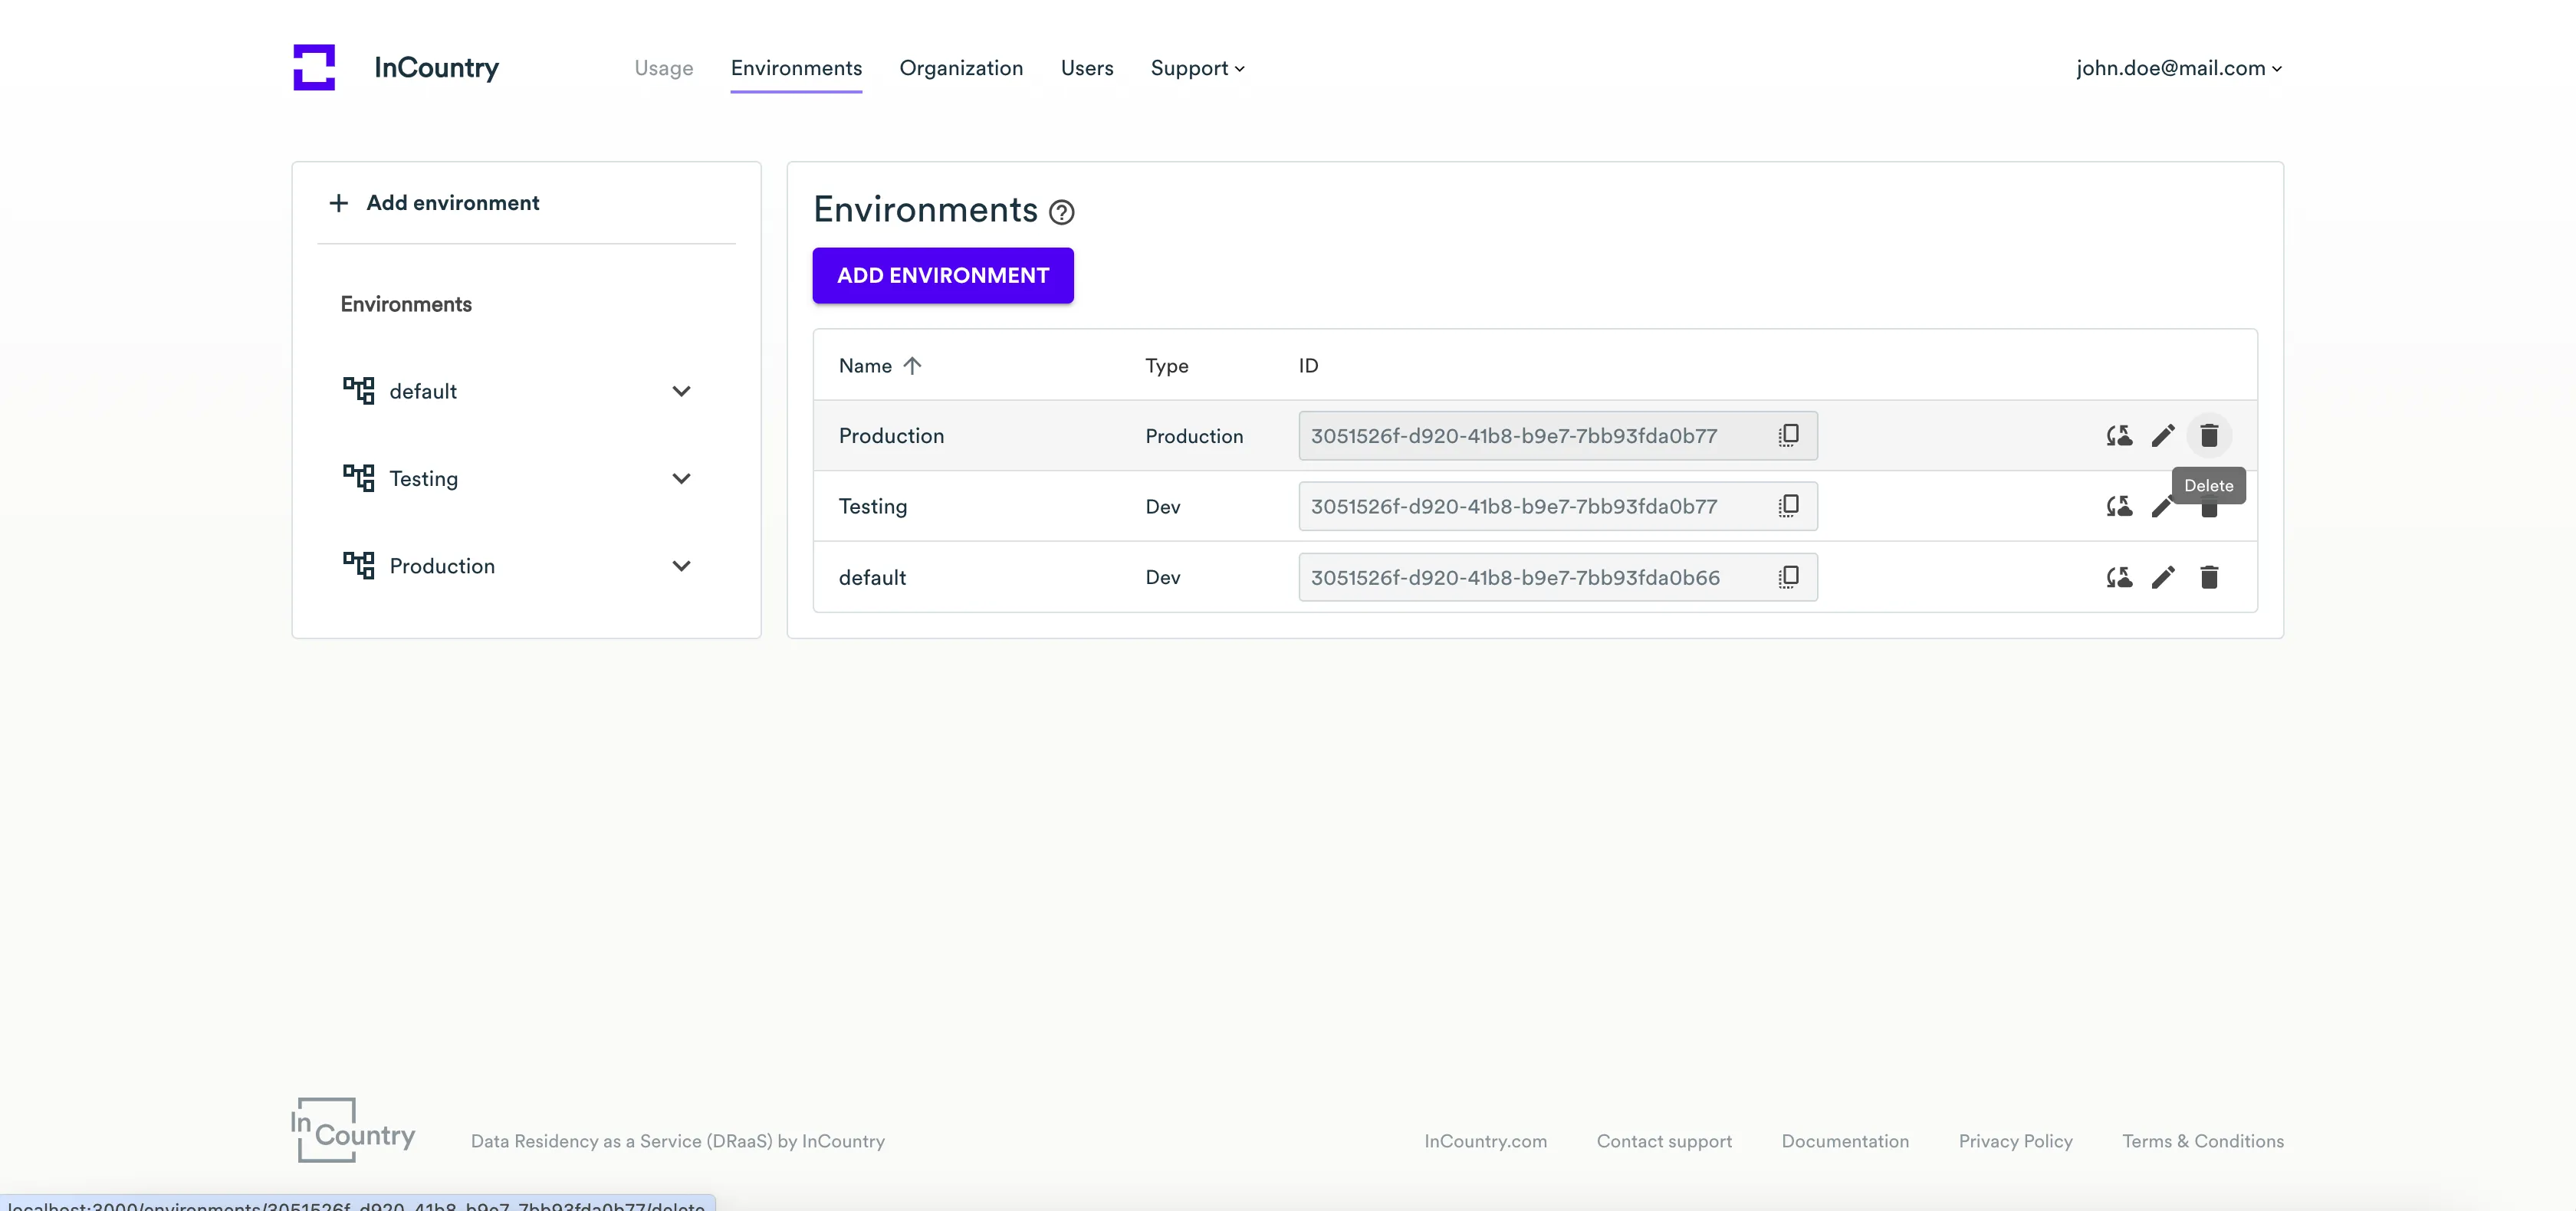Image resolution: width=2576 pixels, height=1211 pixels.
Task: Switch to the Organization tab
Action: (x=960, y=68)
